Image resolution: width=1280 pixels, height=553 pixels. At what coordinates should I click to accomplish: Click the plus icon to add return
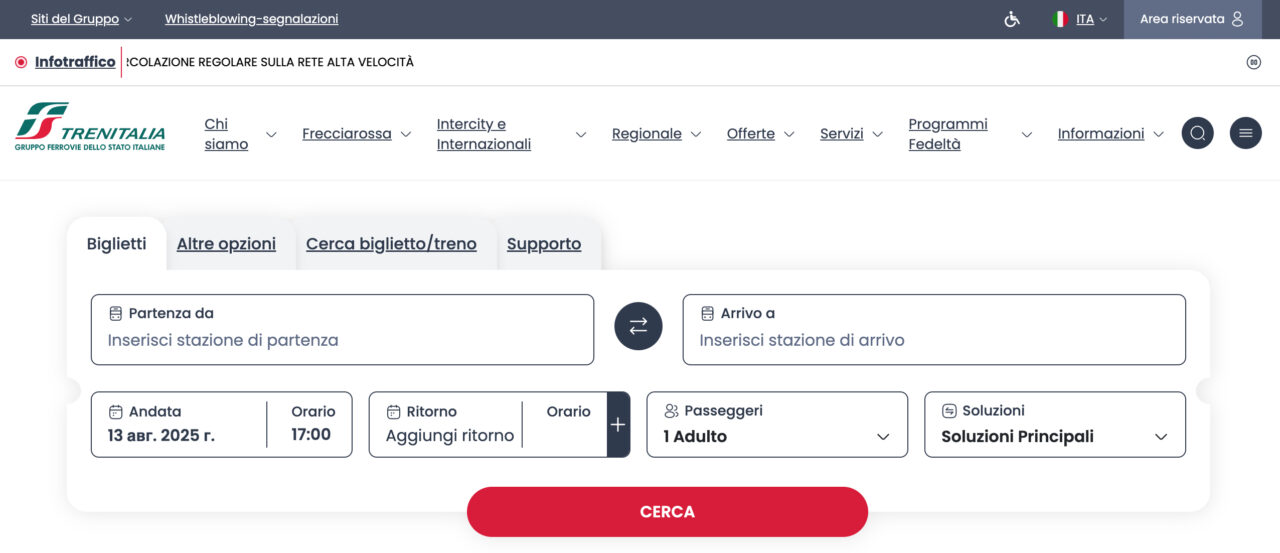(618, 424)
